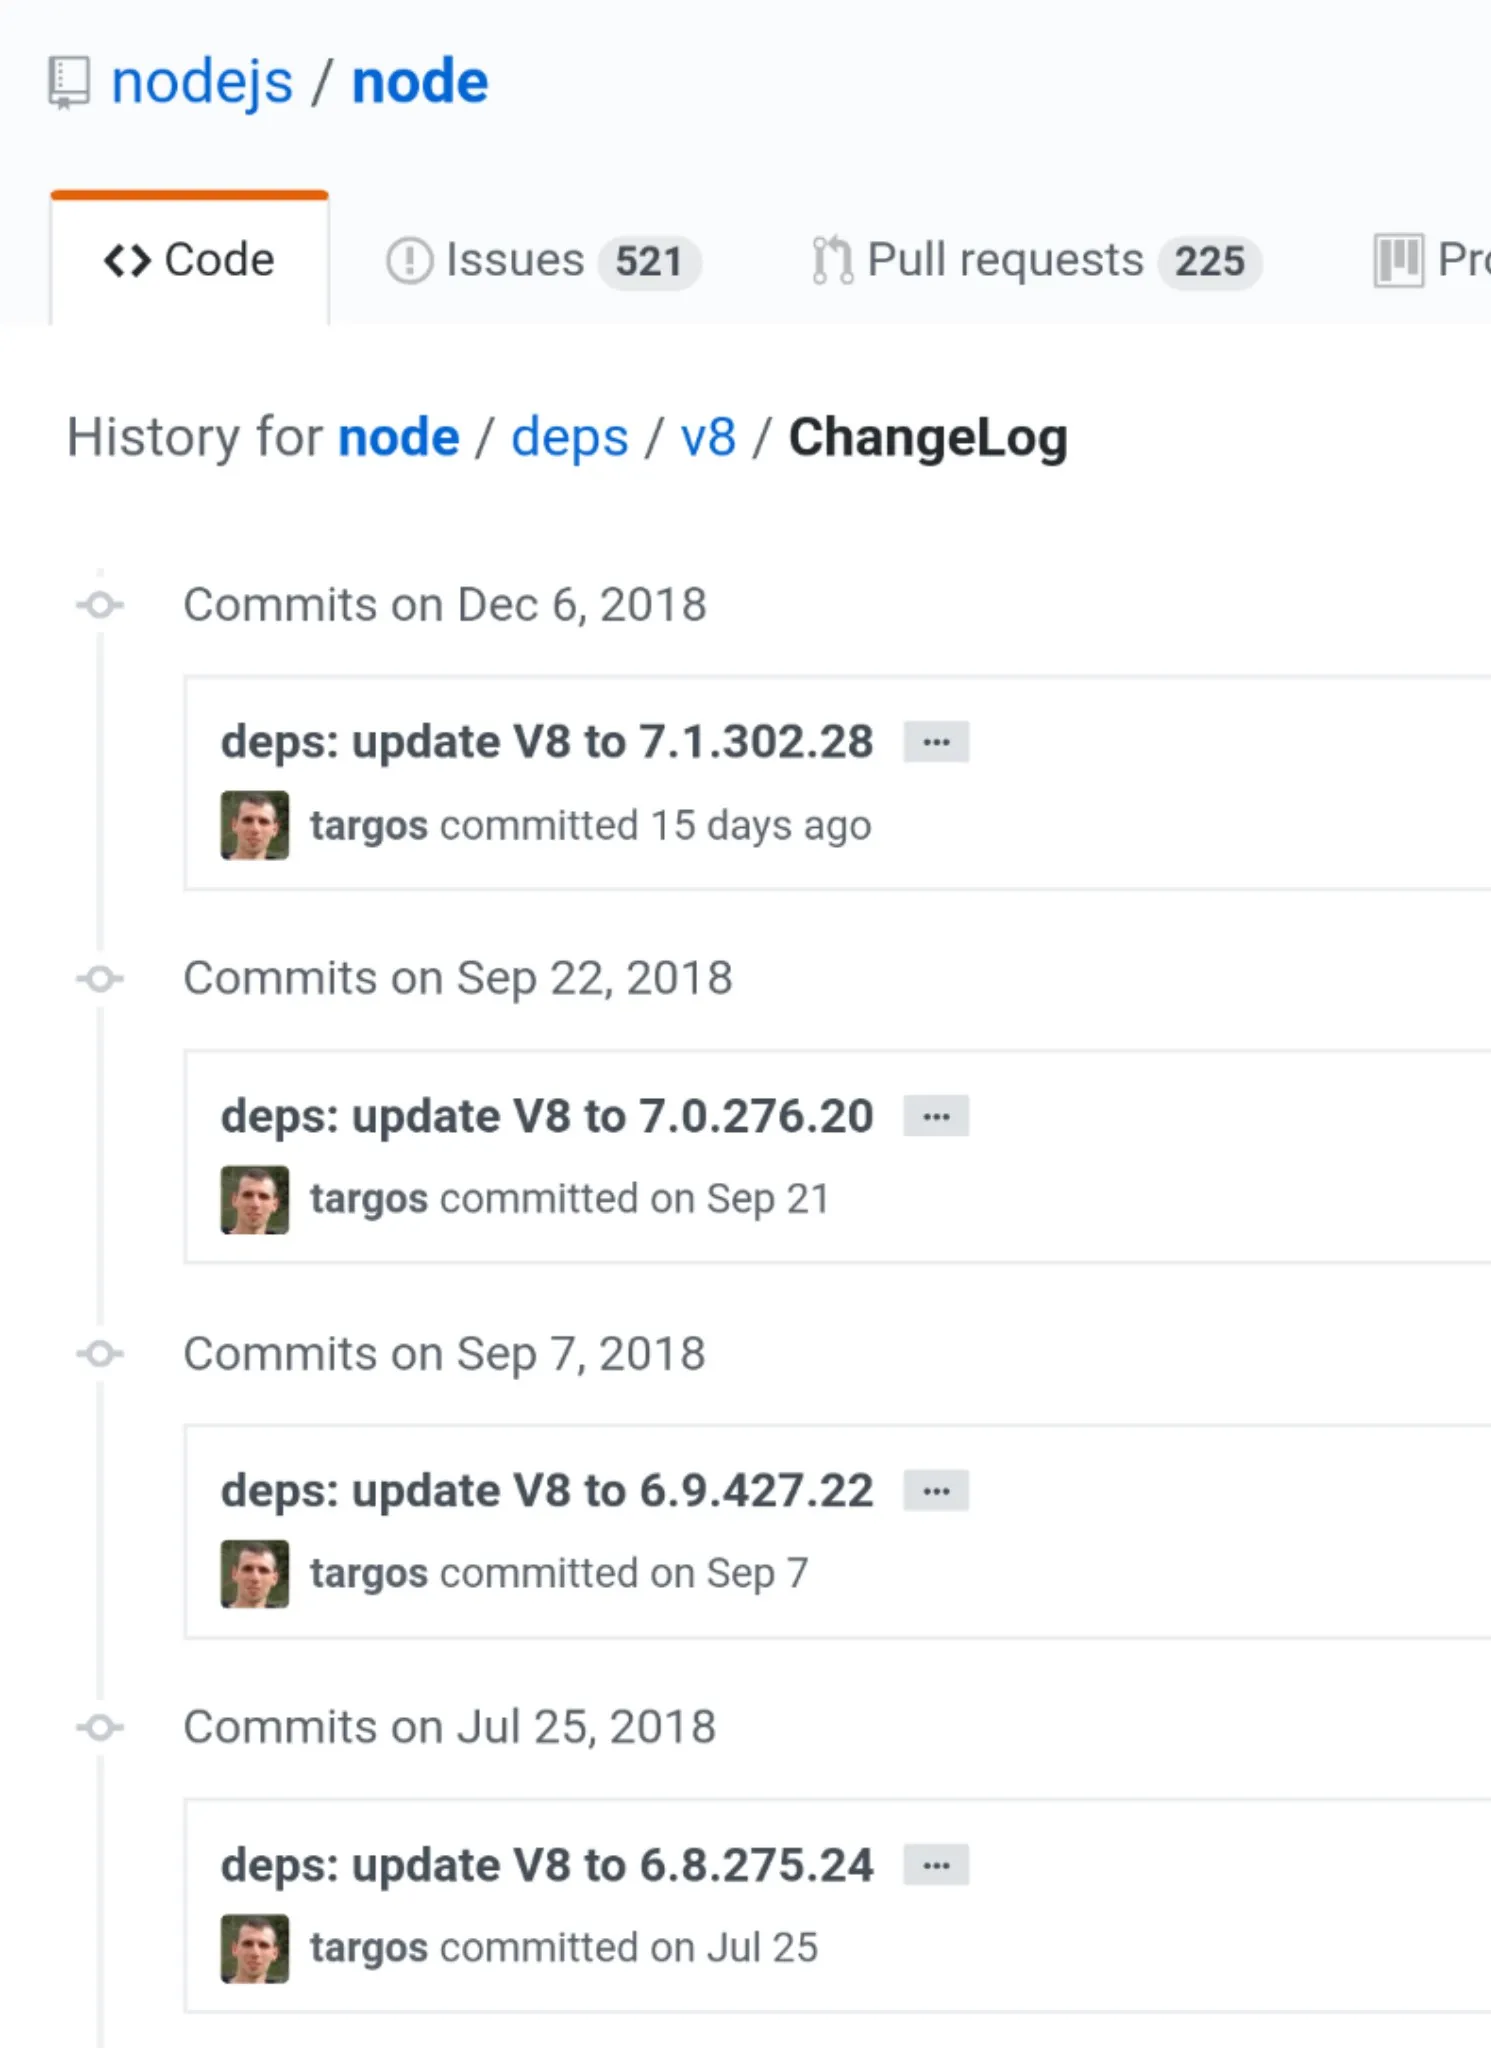
Task: Click the Pull requests merge icon
Action: tap(832, 261)
